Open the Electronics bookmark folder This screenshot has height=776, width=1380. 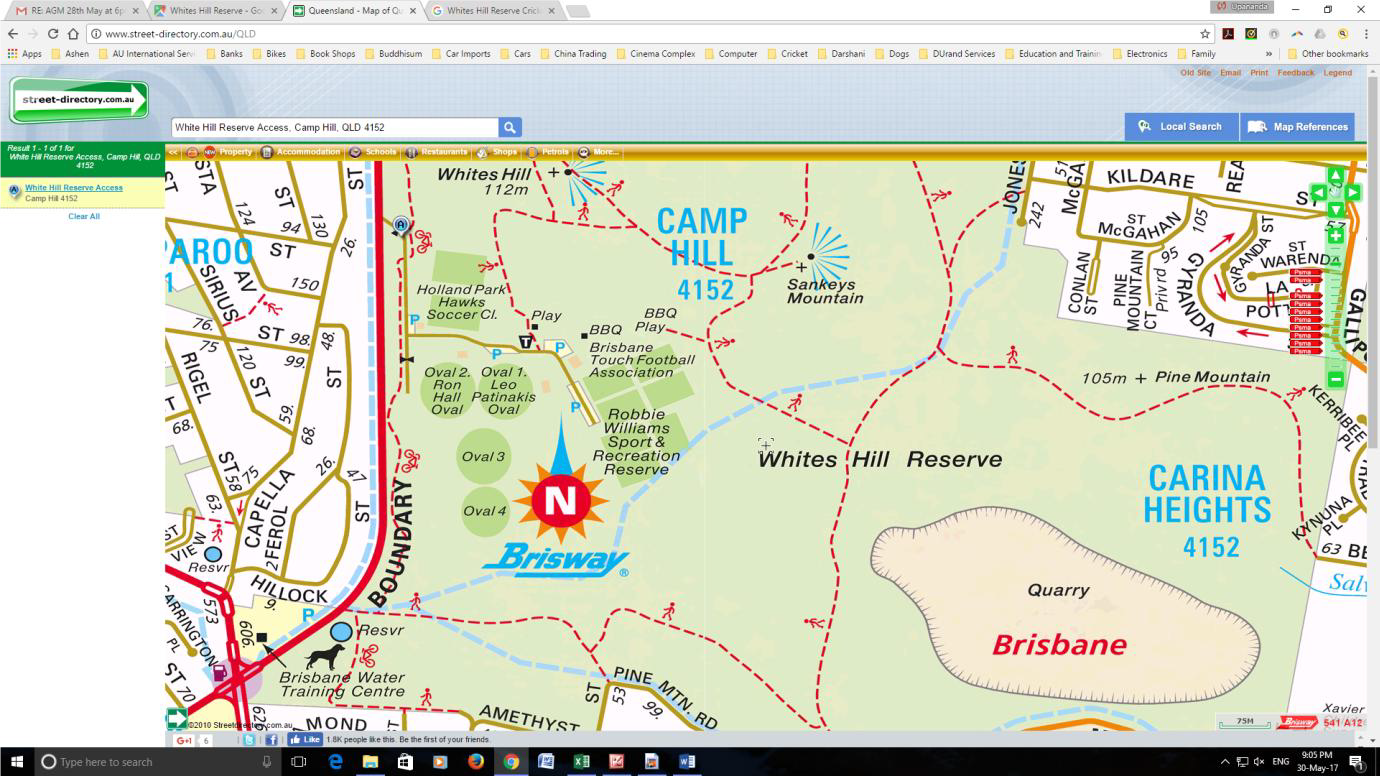[x=1139, y=54]
